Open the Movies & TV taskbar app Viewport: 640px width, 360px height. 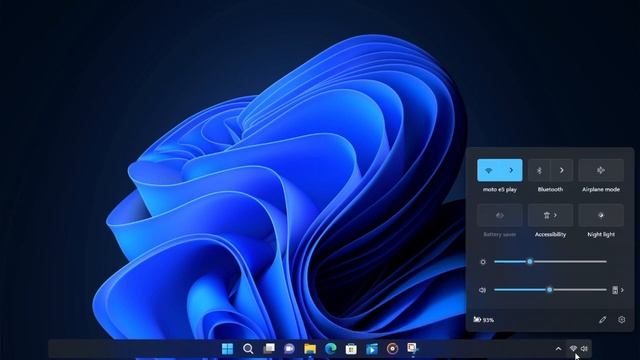tap(372, 349)
